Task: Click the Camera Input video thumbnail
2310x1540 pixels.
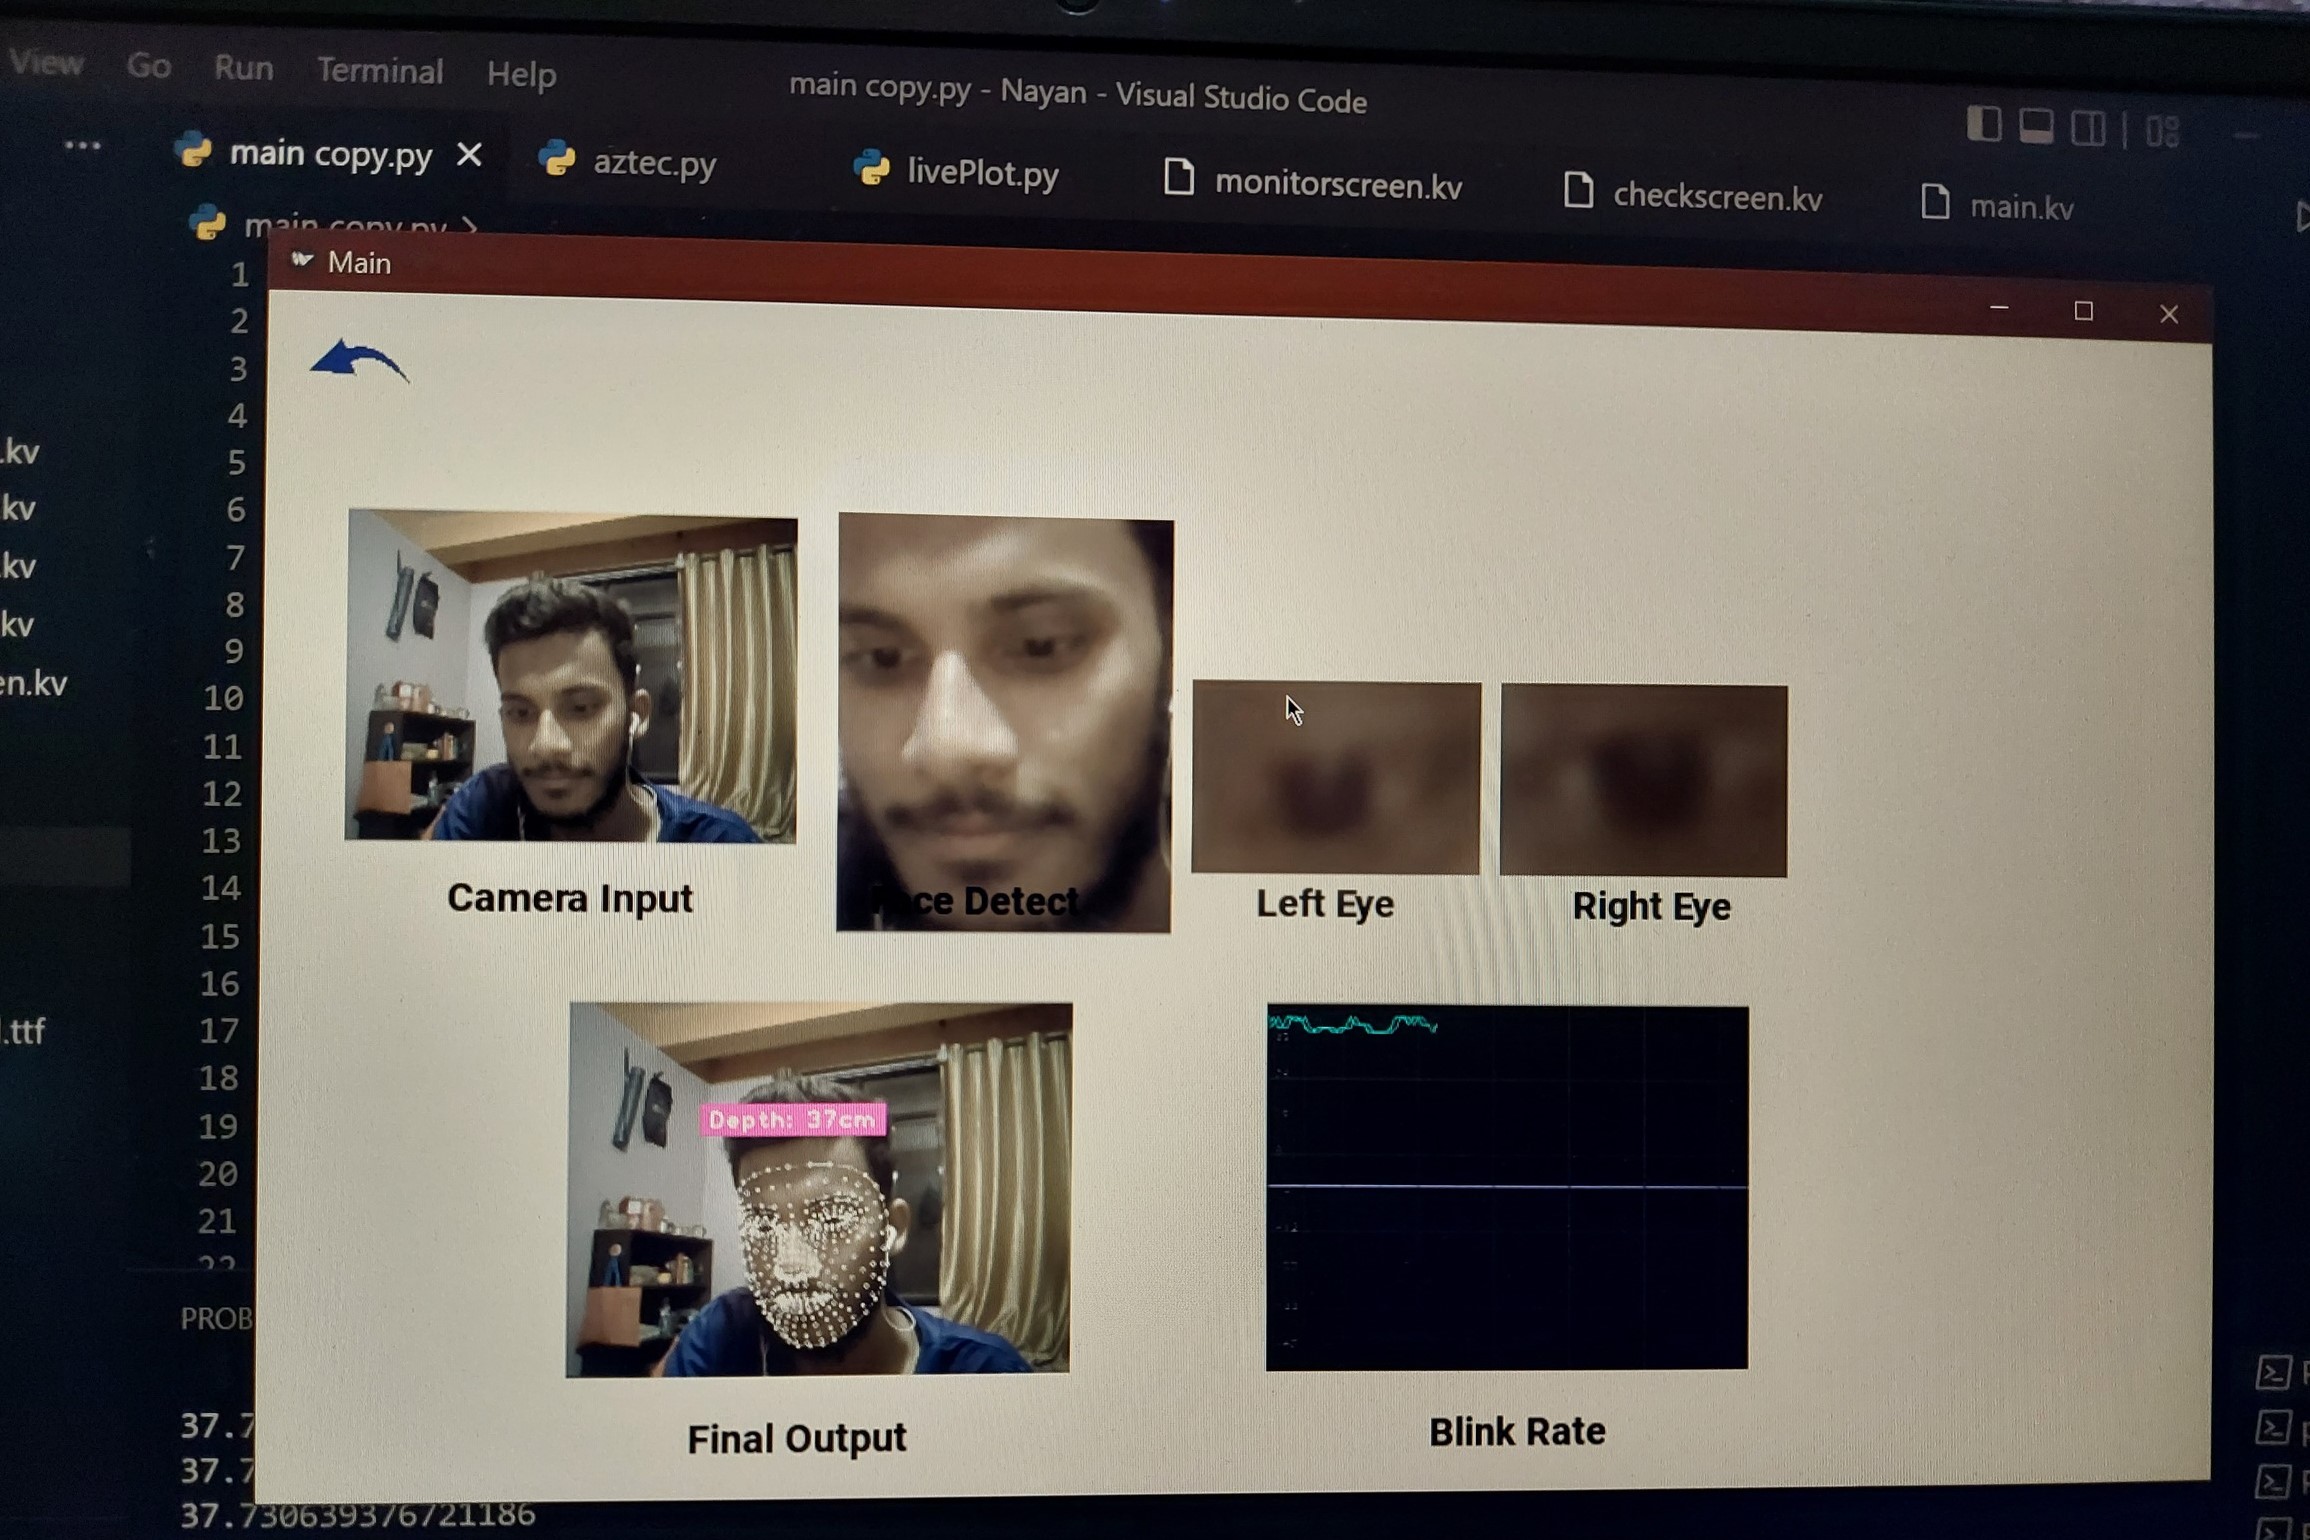Action: (571, 676)
